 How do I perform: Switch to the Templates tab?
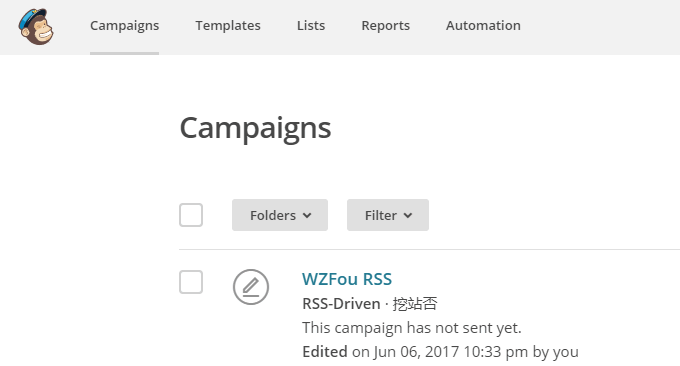[228, 26]
